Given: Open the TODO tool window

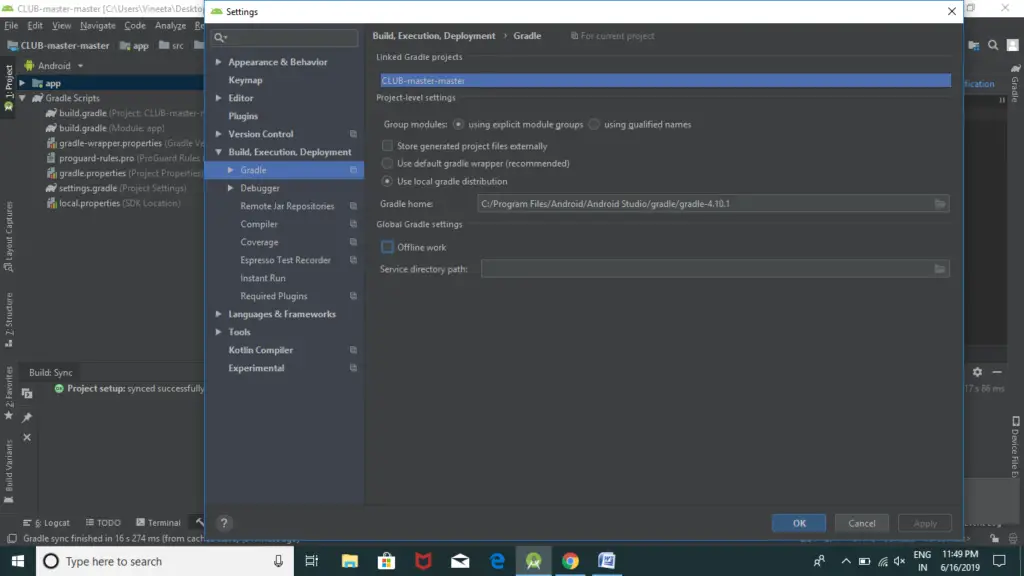Looking at the screenshot, I should [103, 522].
